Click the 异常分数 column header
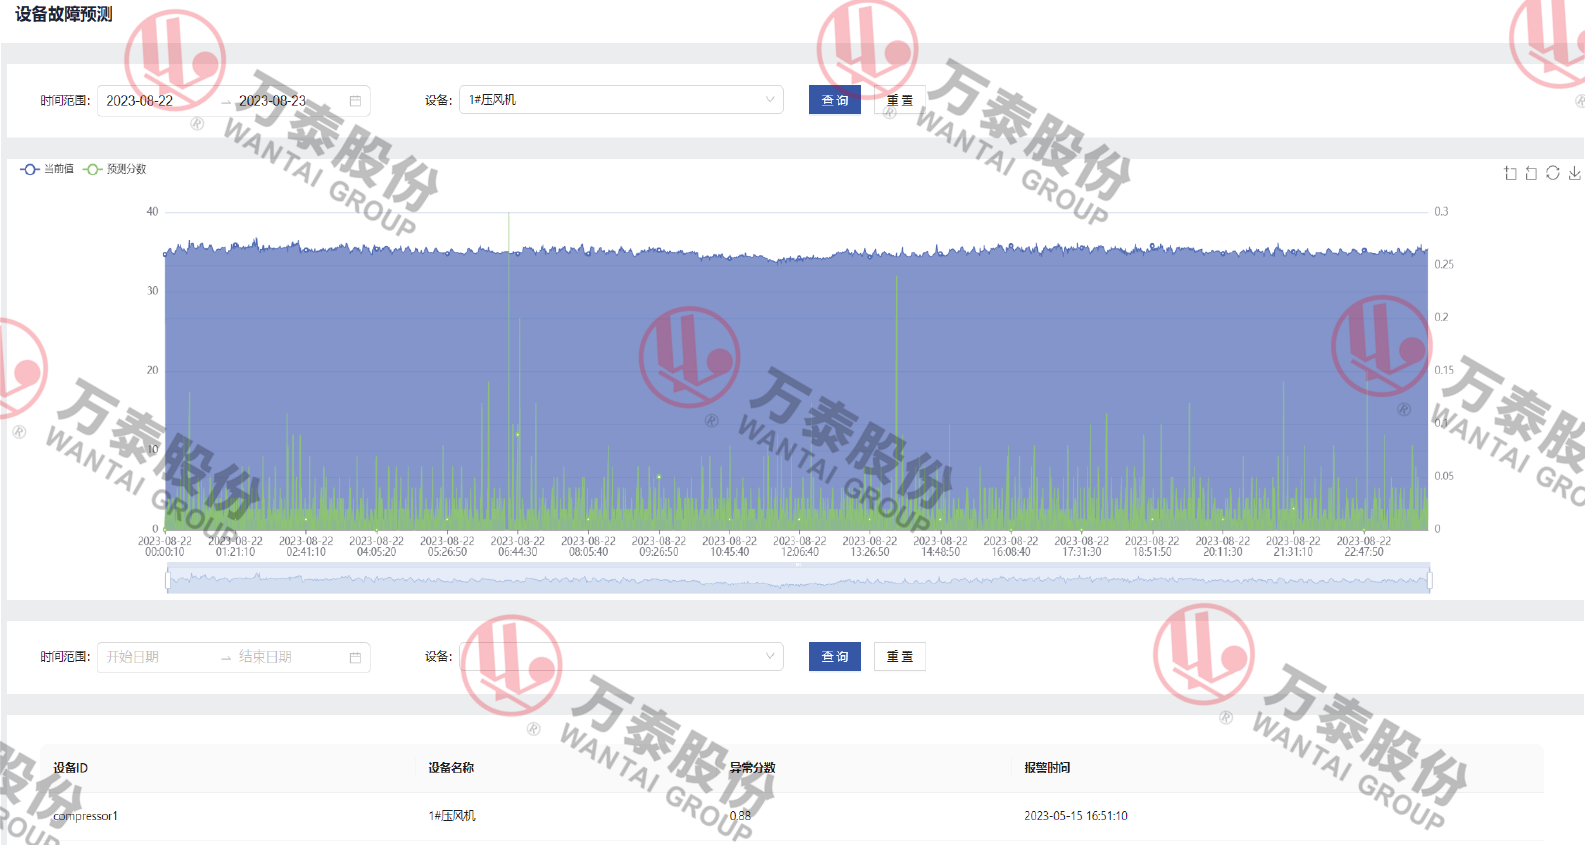1585x845 pixels. [752, 768]
